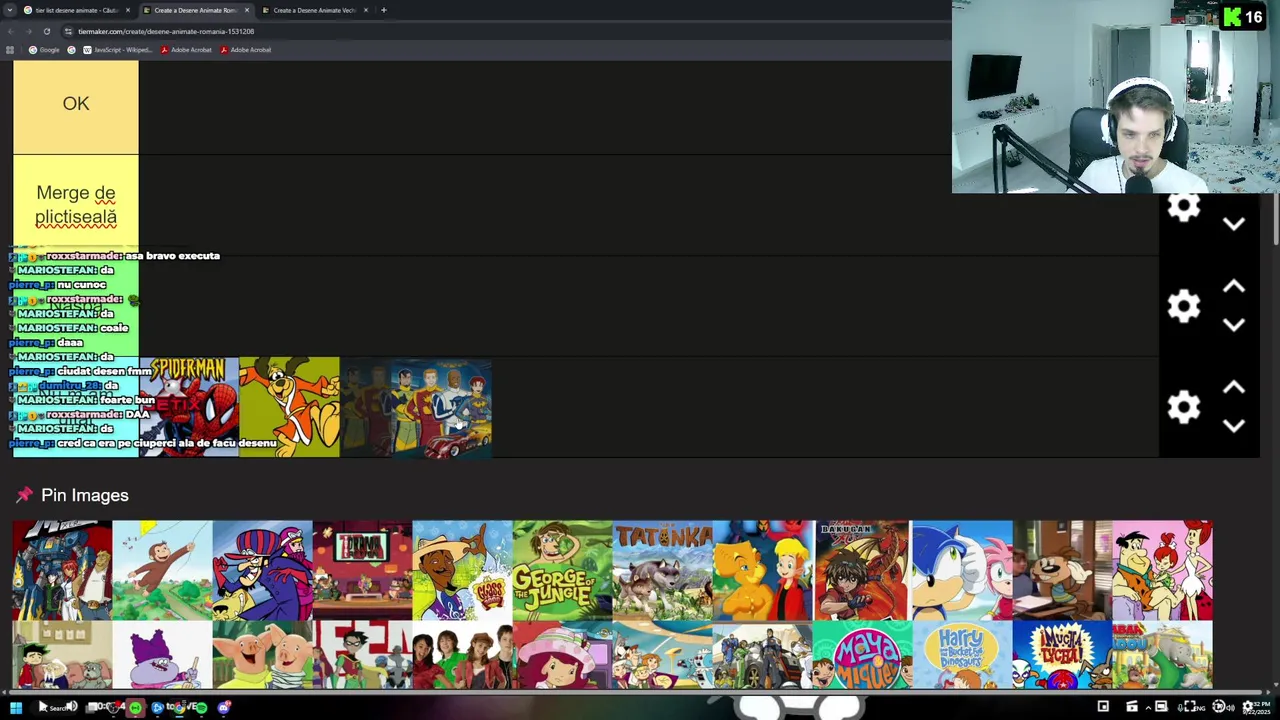Pick the Robin Teen Titans image
This screenshot has width=1280, height=720.
tap(362, 655)
